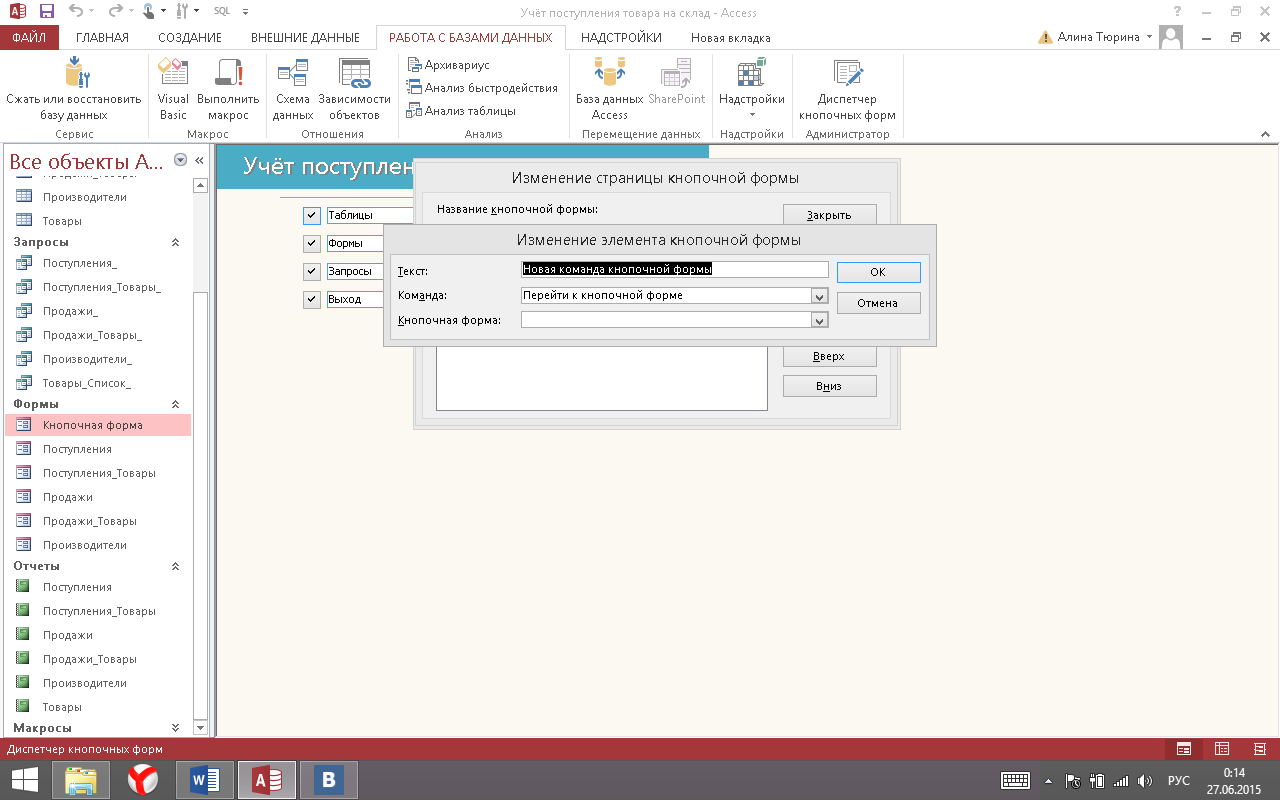Screen dimensions: 1280x800
Task: Collapse the Отчеты group
Action: 176,566
